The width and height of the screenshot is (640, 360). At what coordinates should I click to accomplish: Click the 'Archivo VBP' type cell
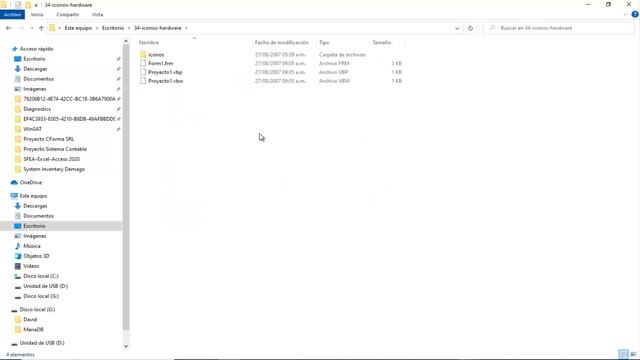(333, 72)
